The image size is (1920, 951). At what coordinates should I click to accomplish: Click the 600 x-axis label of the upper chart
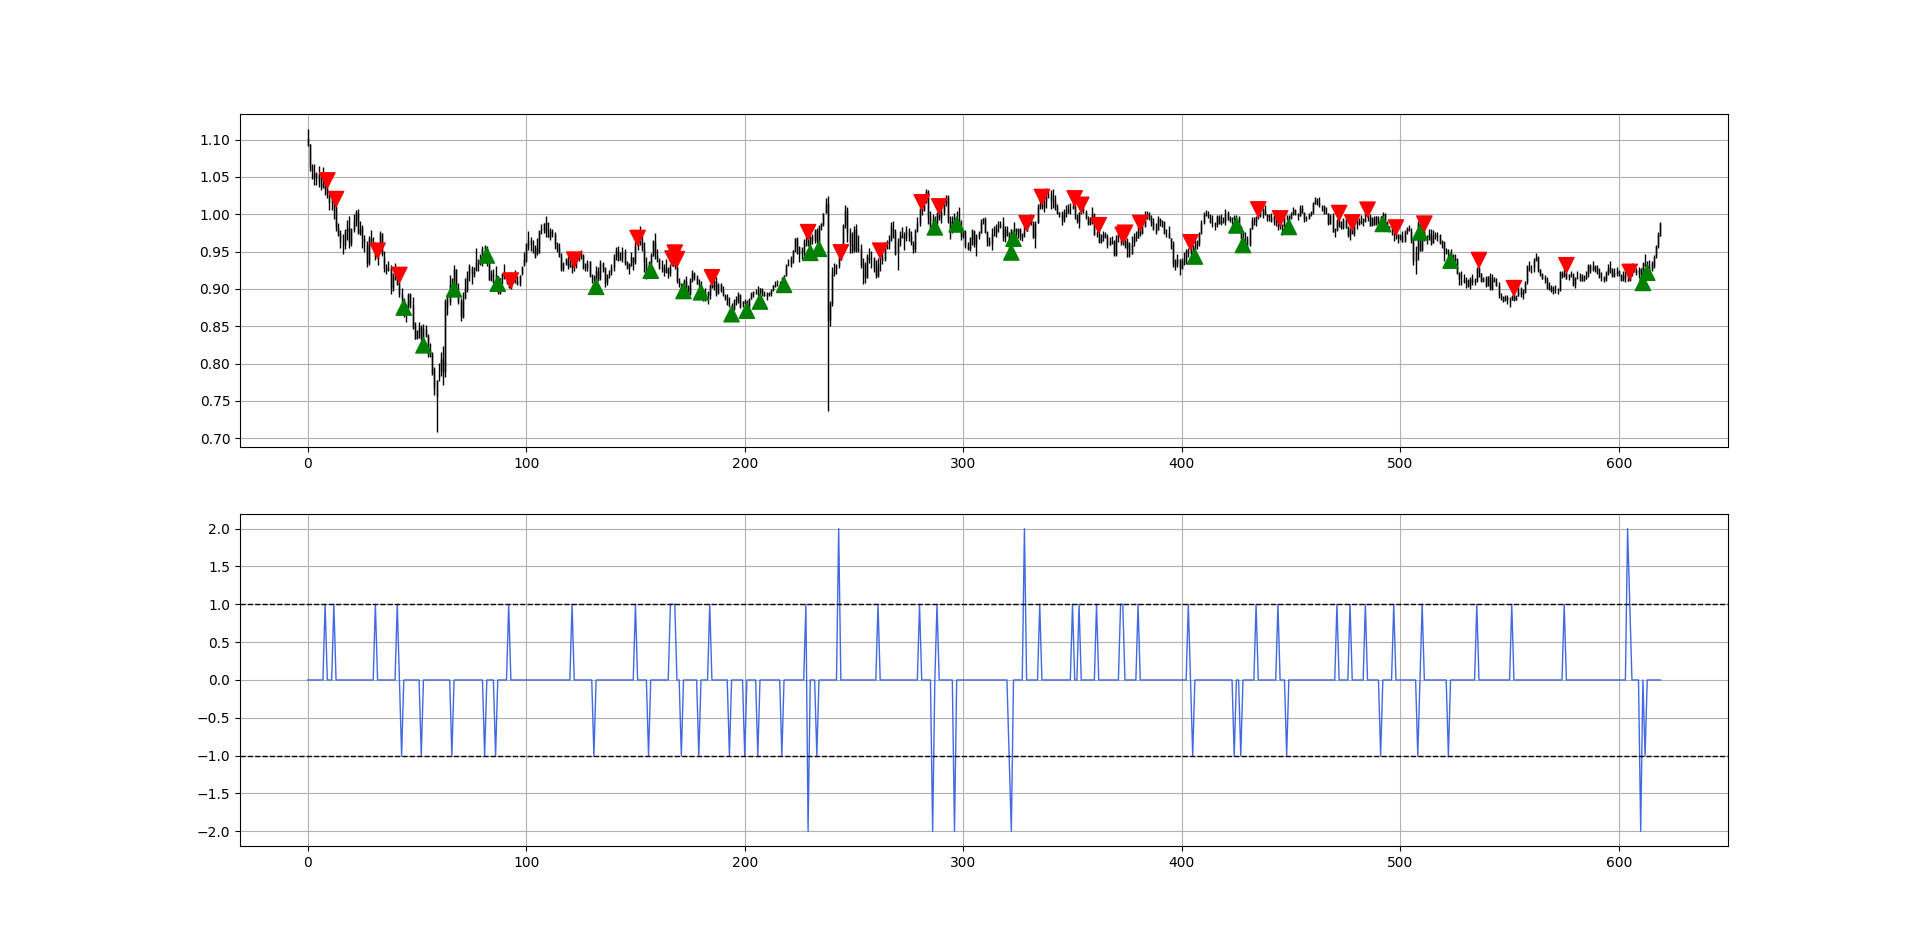[x=1619, y=464]
